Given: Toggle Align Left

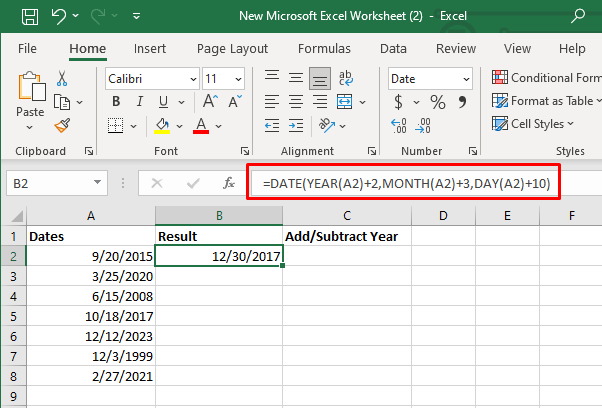Looking at the screenshot, I should (x=272, y=102).
